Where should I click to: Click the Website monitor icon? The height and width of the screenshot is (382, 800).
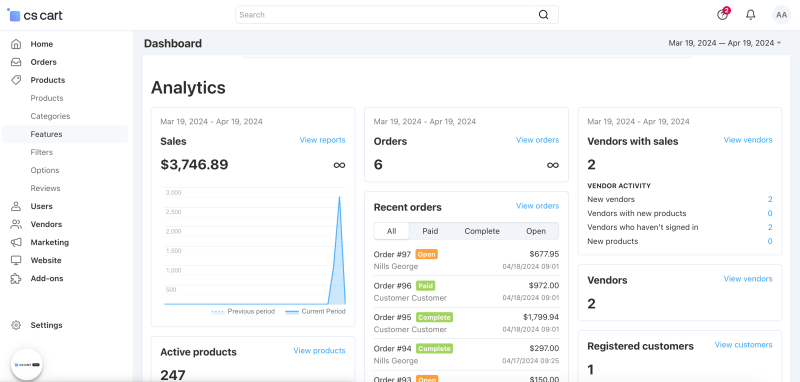pos(16,260)
